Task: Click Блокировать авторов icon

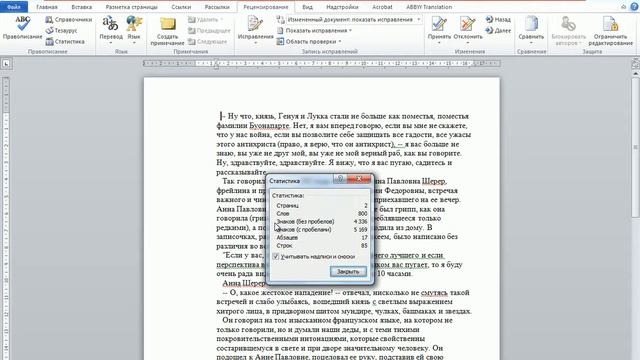Action: click(568, 31)
